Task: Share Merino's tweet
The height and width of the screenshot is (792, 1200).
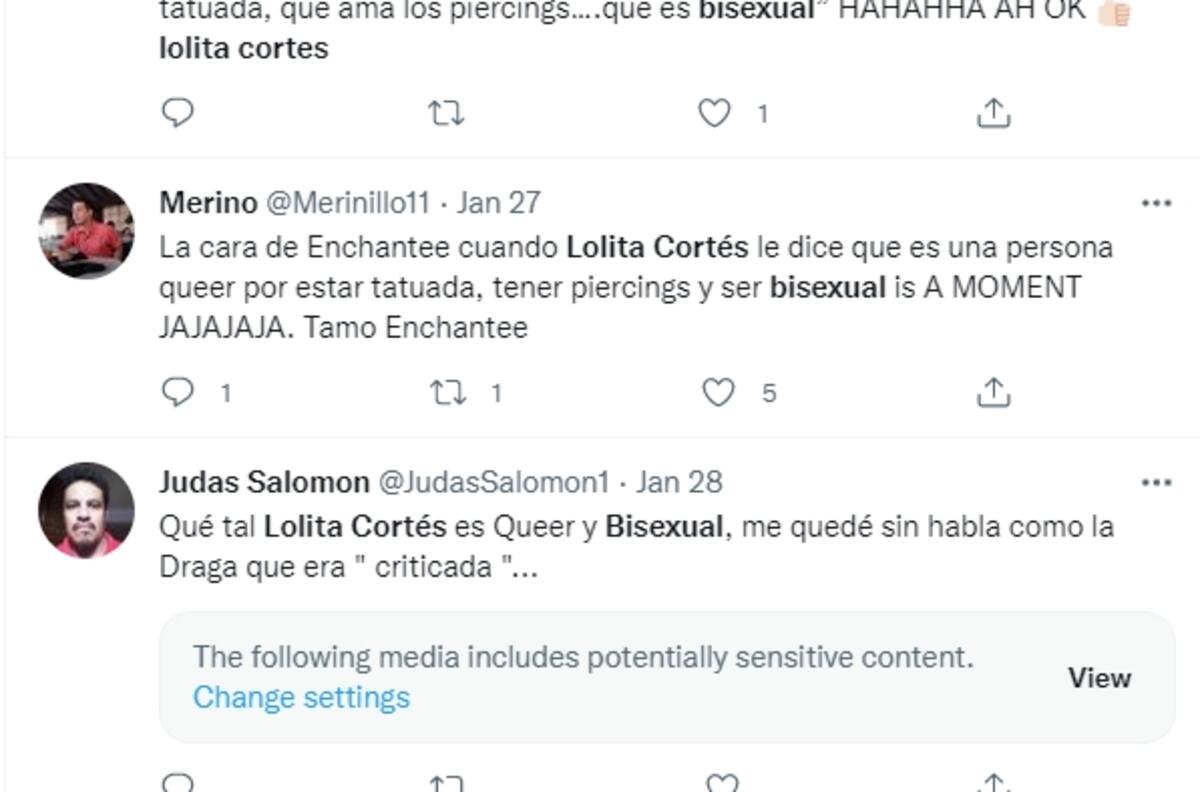Action: 992,392
